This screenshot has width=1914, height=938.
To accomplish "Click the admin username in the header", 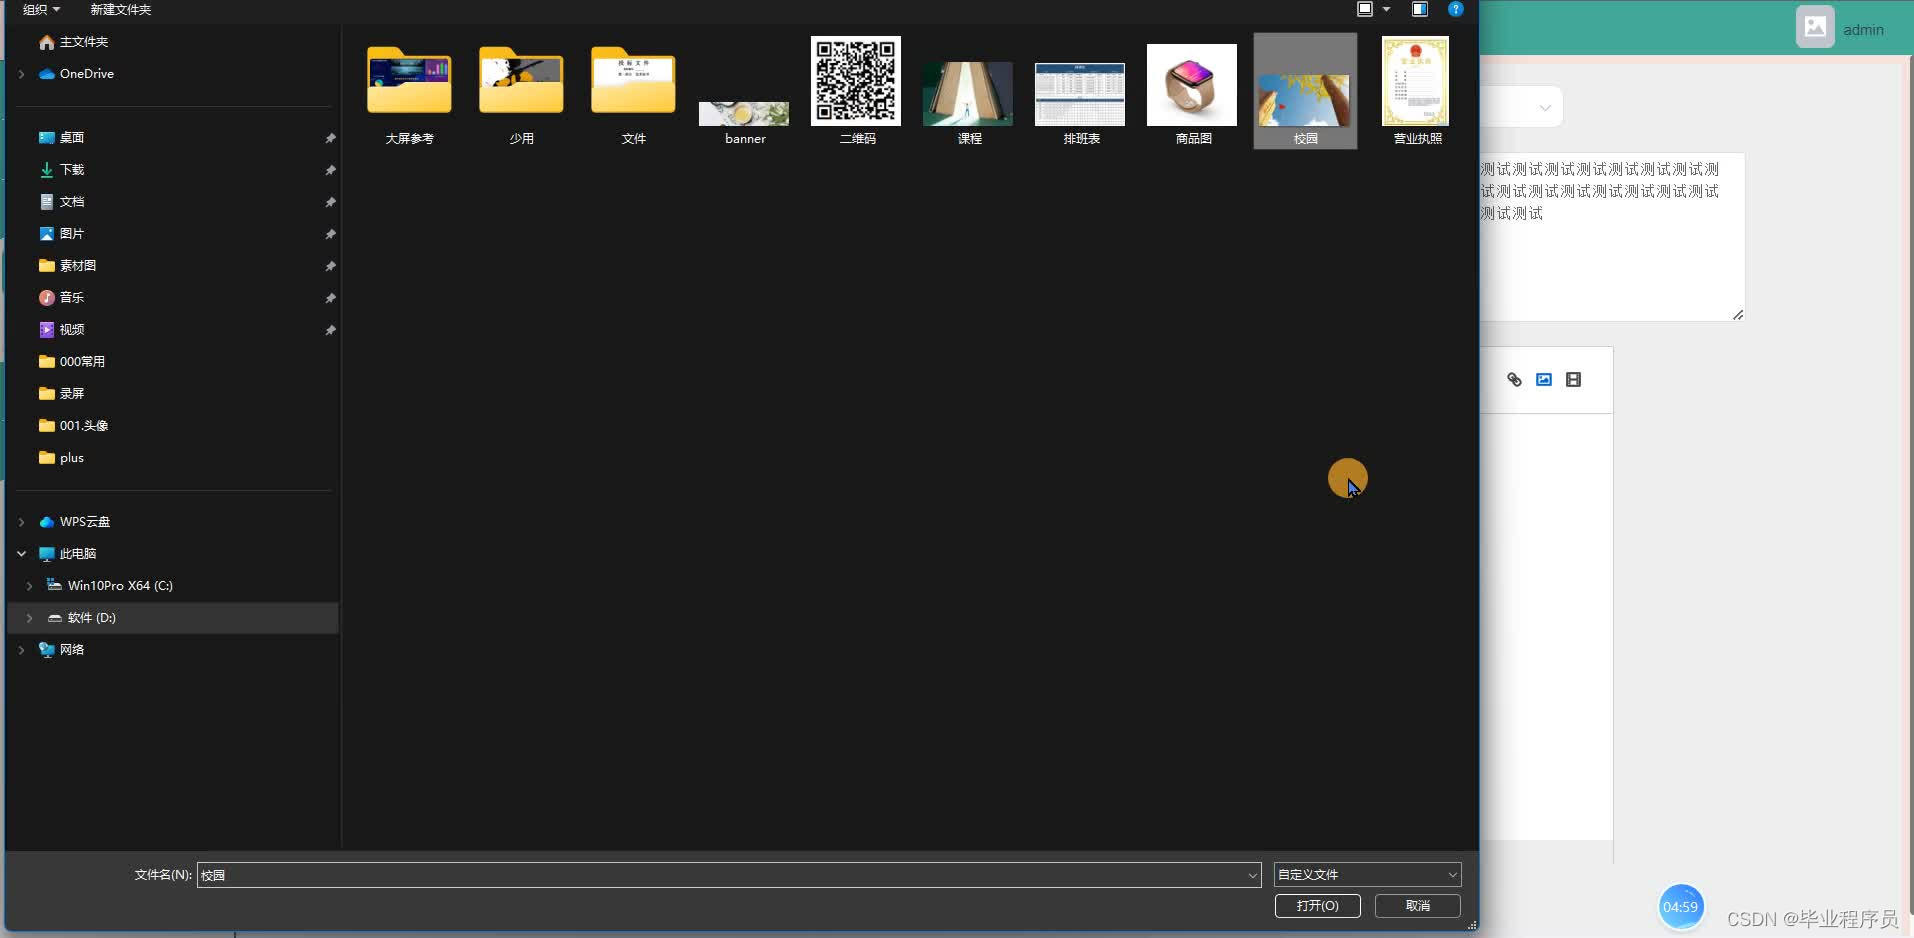I will pos(1863,30).
